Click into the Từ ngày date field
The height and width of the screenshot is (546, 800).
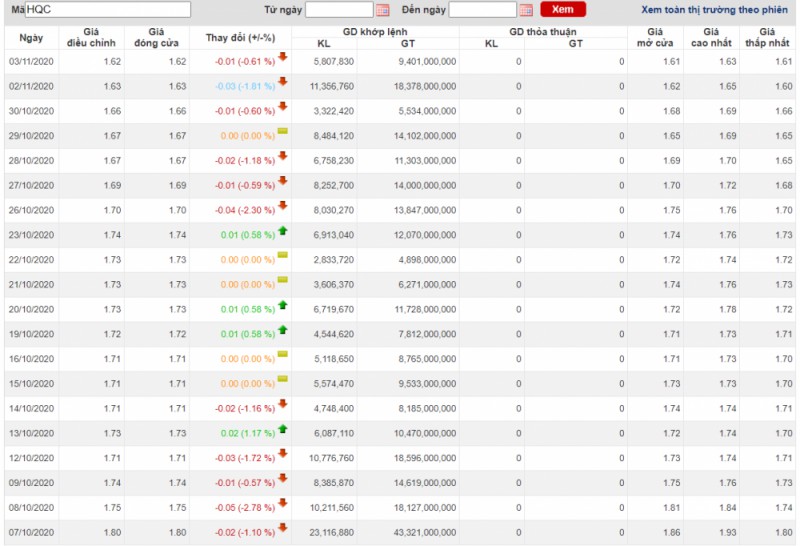339,10
